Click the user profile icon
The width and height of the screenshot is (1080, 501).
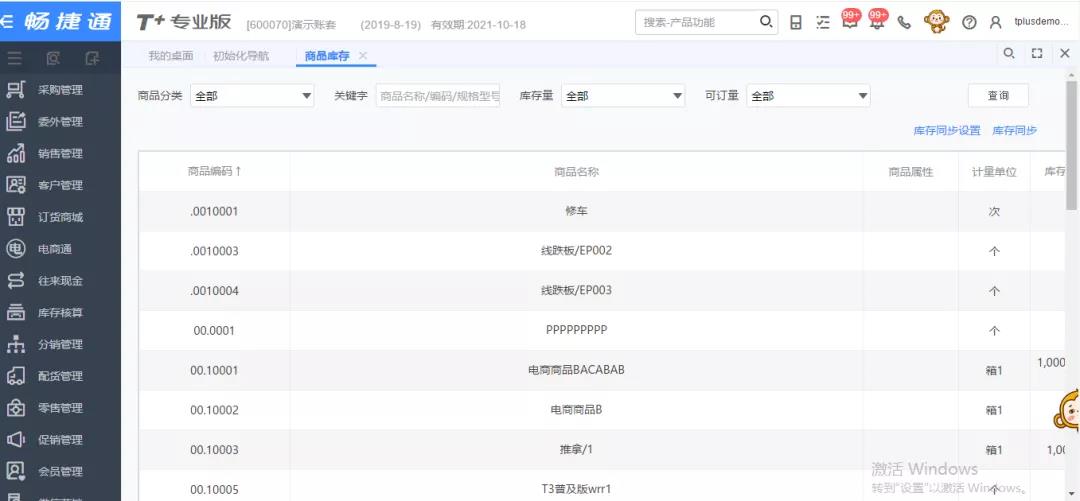pyautogui.click(x=995, y=23)
